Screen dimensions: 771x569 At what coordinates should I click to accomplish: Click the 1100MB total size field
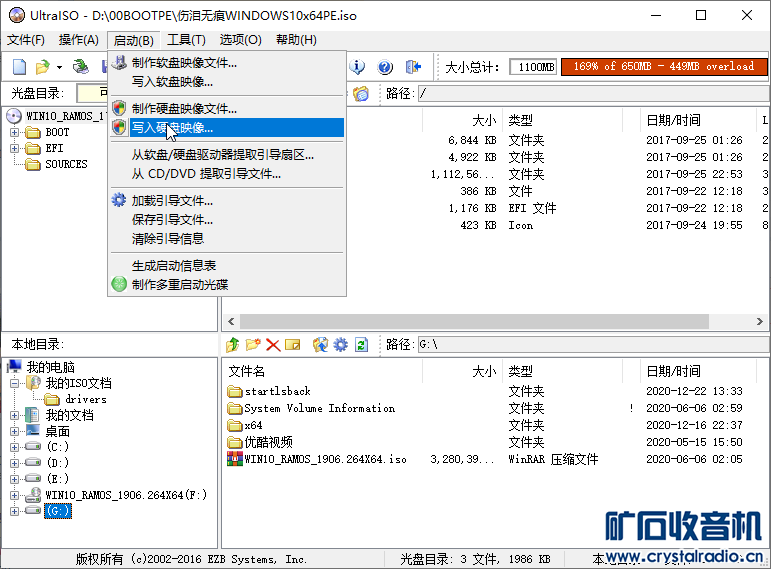click(x=533, y=67)
